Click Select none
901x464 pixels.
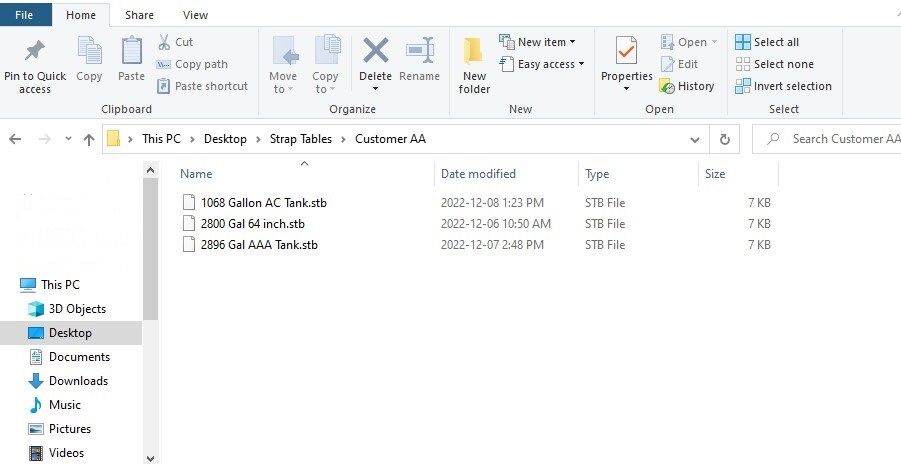(x=775, y=64)
